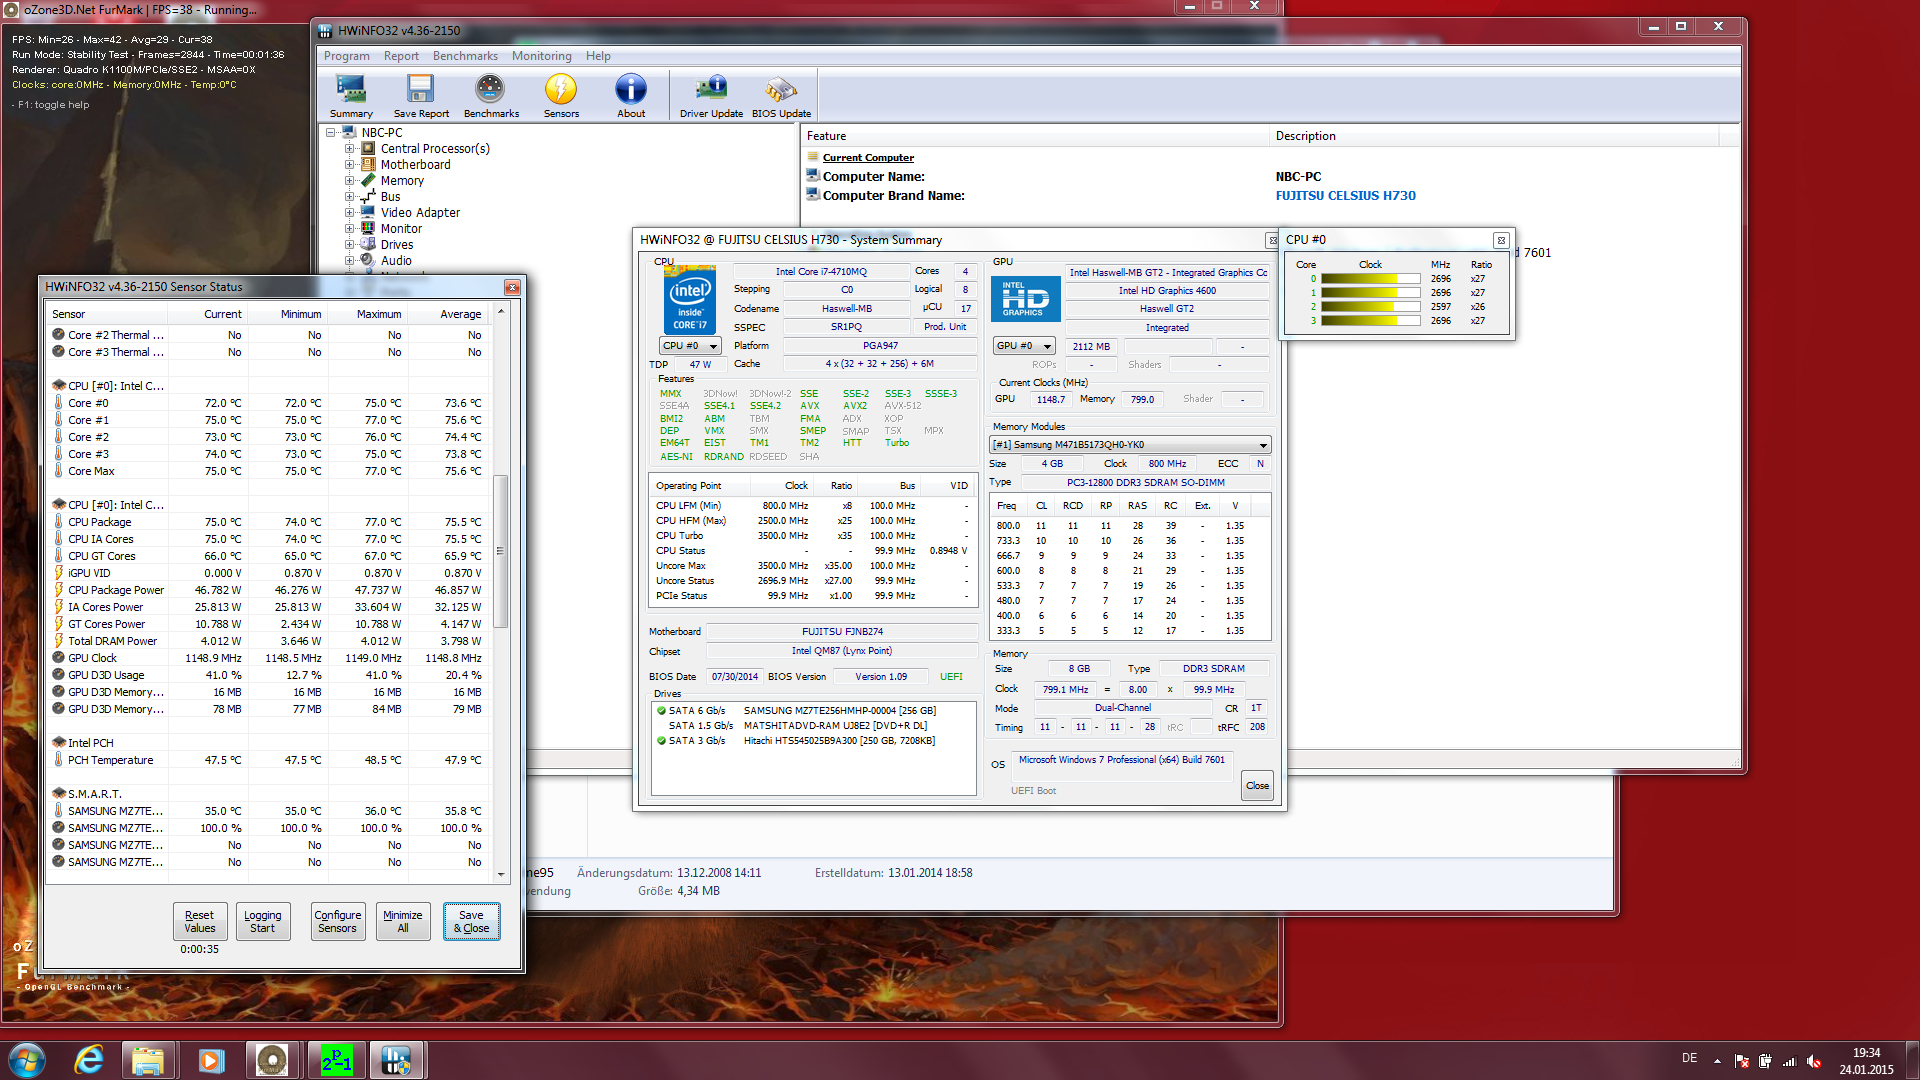The height and width of the screenshot is (1080, 1920).
Task: Click the Driver Update icon
Action: [711, 95]
